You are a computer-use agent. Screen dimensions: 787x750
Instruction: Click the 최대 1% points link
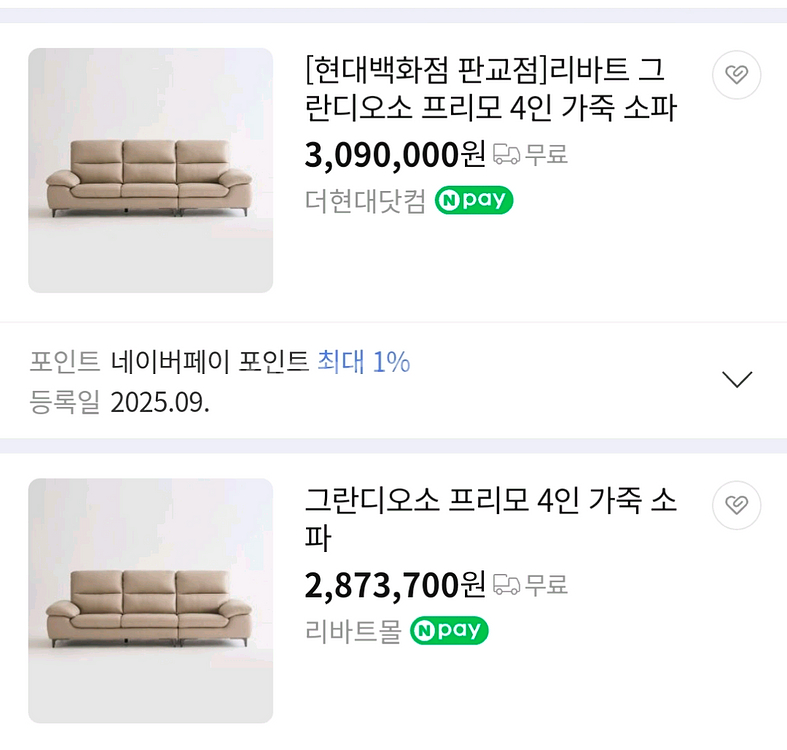pyautogui.click(x=364, y=362)
